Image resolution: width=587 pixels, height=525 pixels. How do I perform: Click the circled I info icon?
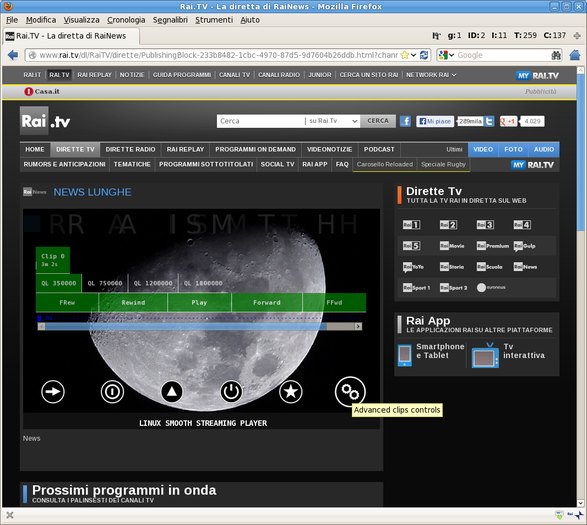(x=112, y=392)
